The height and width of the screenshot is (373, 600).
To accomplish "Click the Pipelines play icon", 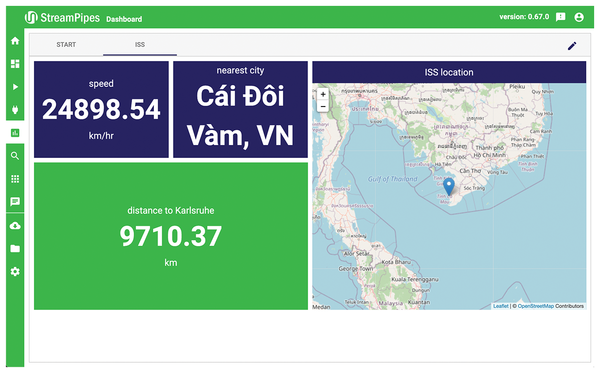I will click(x=15, y=87).
